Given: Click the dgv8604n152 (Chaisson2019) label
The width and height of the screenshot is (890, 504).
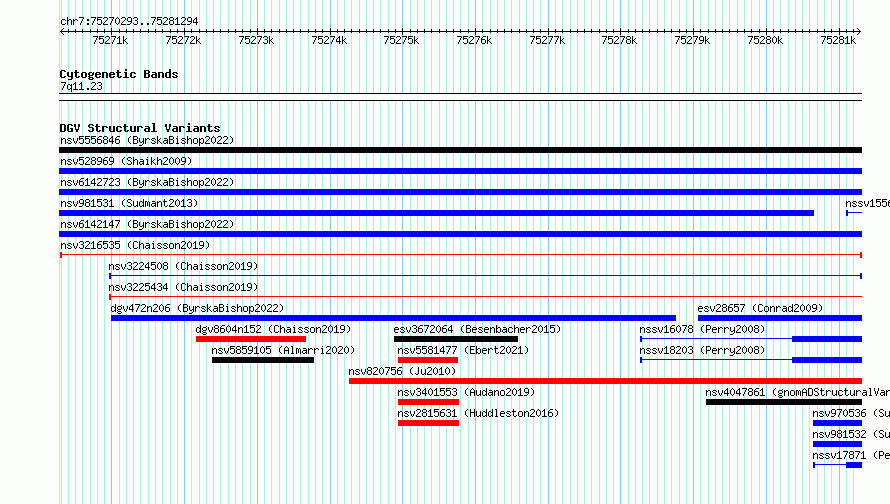Looking at the screenshot, I should 273,329.
